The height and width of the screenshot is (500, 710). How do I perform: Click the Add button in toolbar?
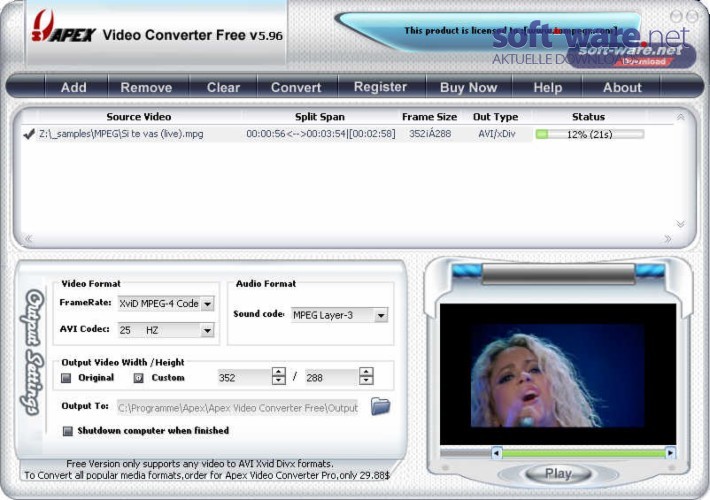click(x=74, y=87)
